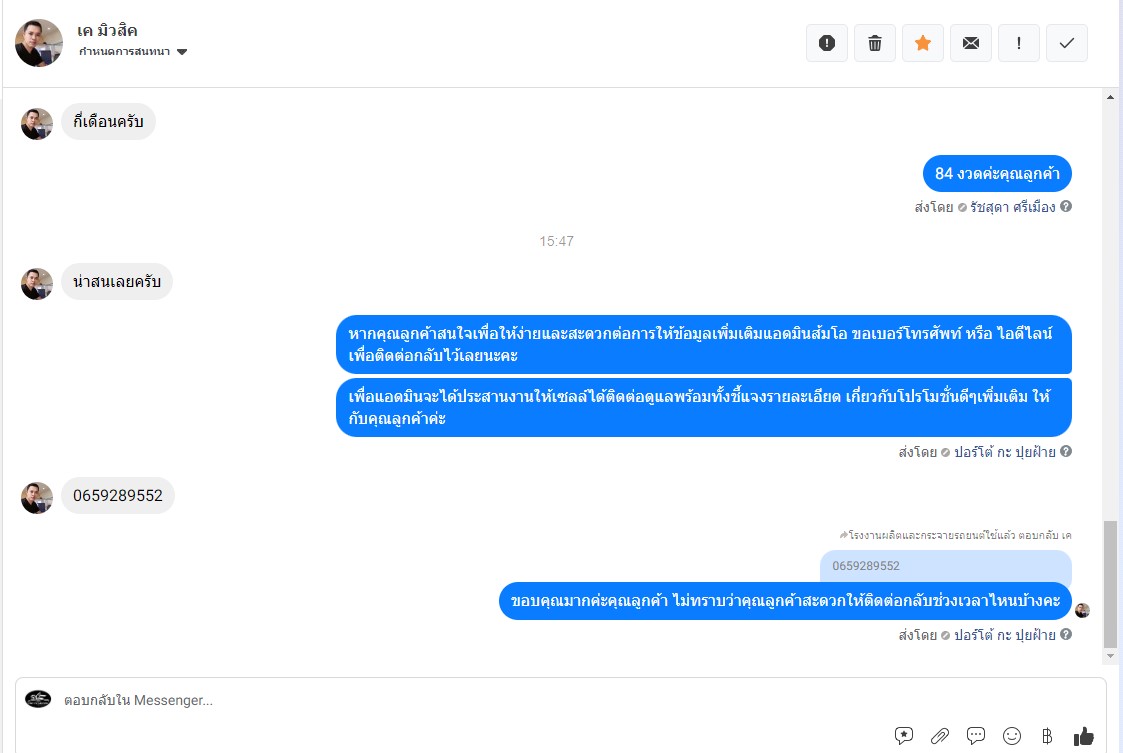
Task: Mark conversation as unread with the envelope icon
Action: 970,43
